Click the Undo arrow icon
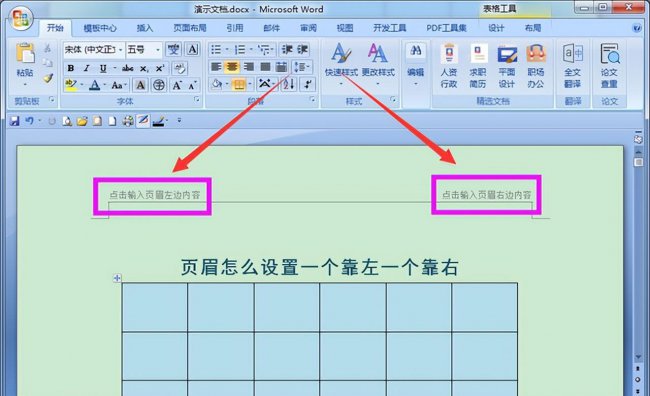 click(29, 121)
